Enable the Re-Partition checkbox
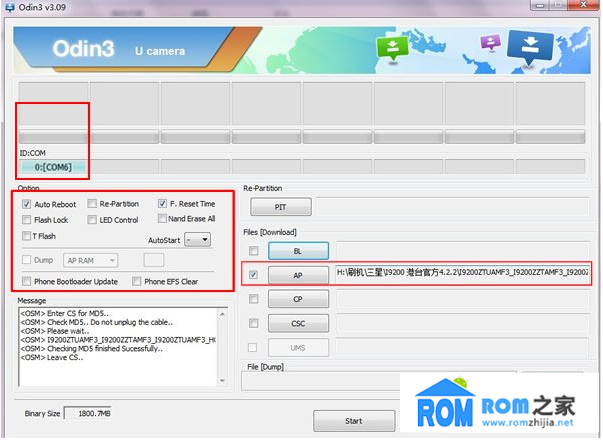The width and height of the screenshot is (603, 441). 92,203
